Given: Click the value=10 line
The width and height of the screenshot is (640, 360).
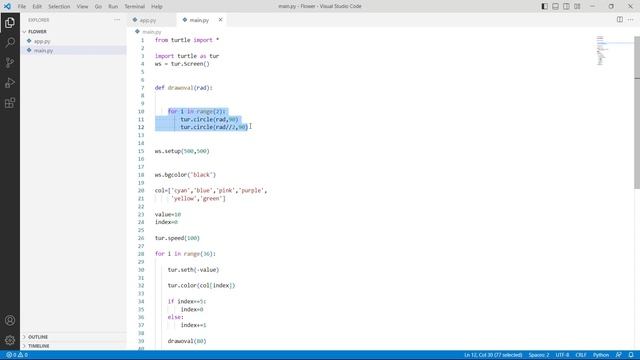Looking at the screenshot, I should [x=168, y=214].
